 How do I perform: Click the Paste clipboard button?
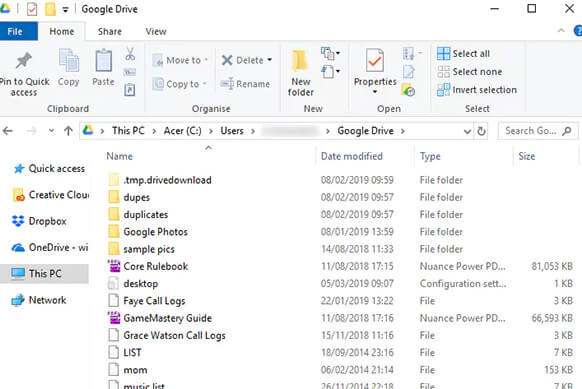coord(103,68)
